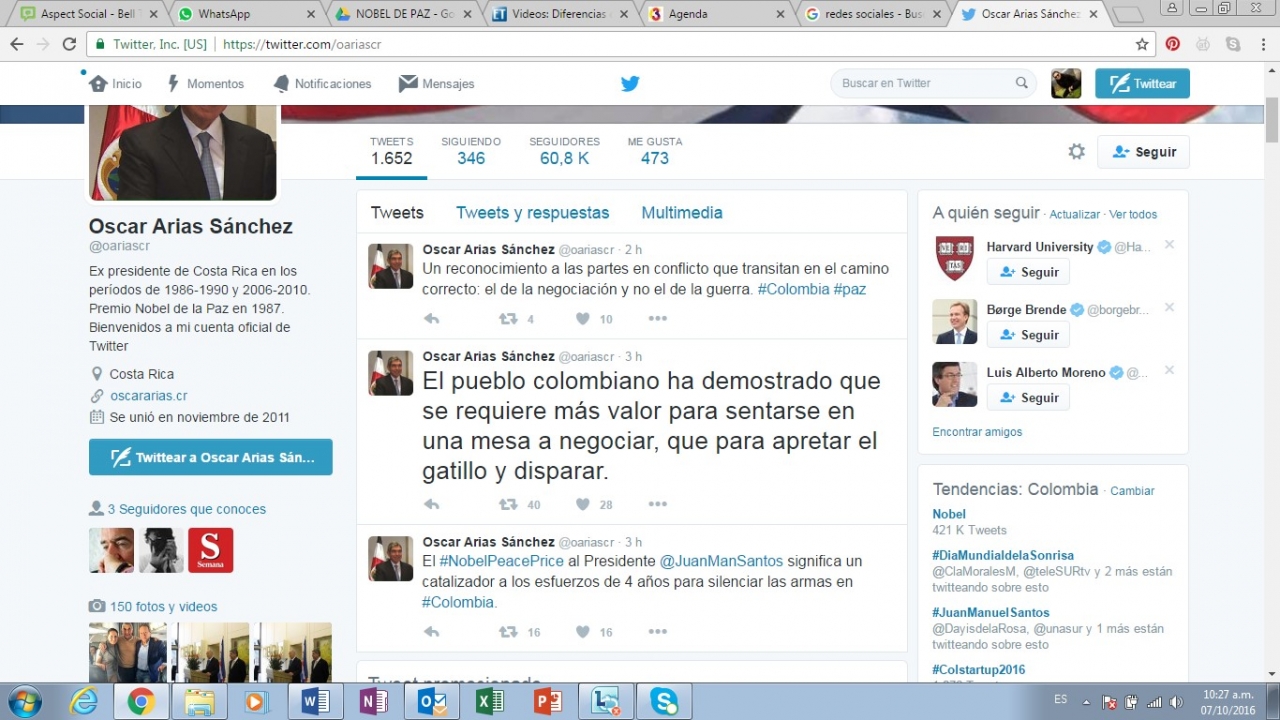This screenshot has width=1280, height=720.
Task: Click Cambiar next to Tendencias: Colombia
Action: coord(1132,491)
